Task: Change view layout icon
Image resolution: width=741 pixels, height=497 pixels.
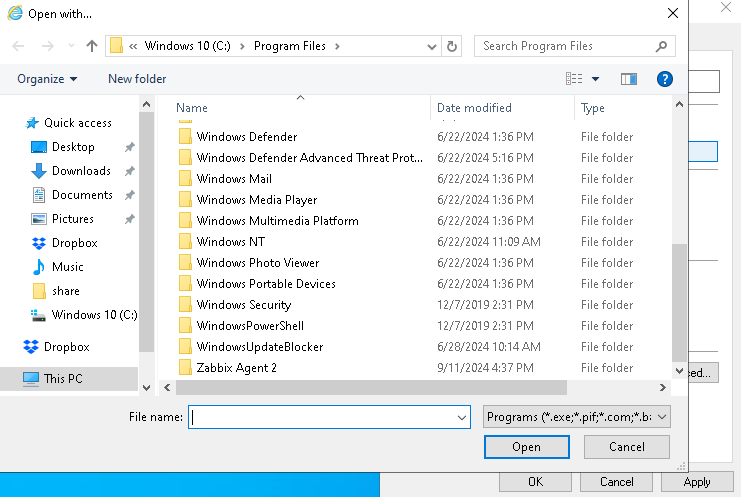Action: click(574, 79)
